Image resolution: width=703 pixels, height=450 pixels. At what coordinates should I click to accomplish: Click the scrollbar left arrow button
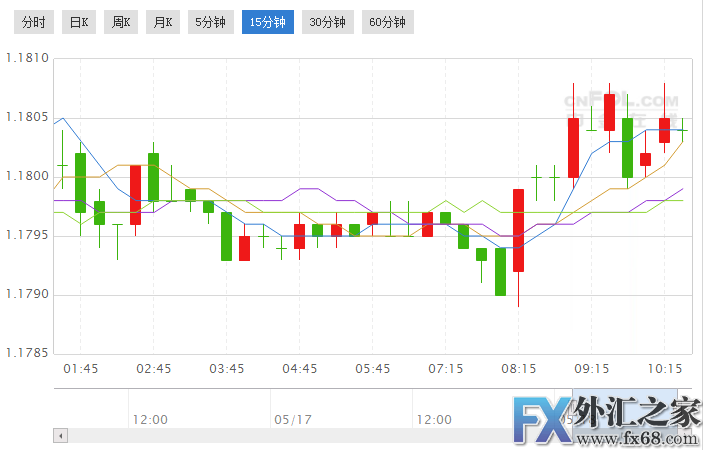coord(60,436)
